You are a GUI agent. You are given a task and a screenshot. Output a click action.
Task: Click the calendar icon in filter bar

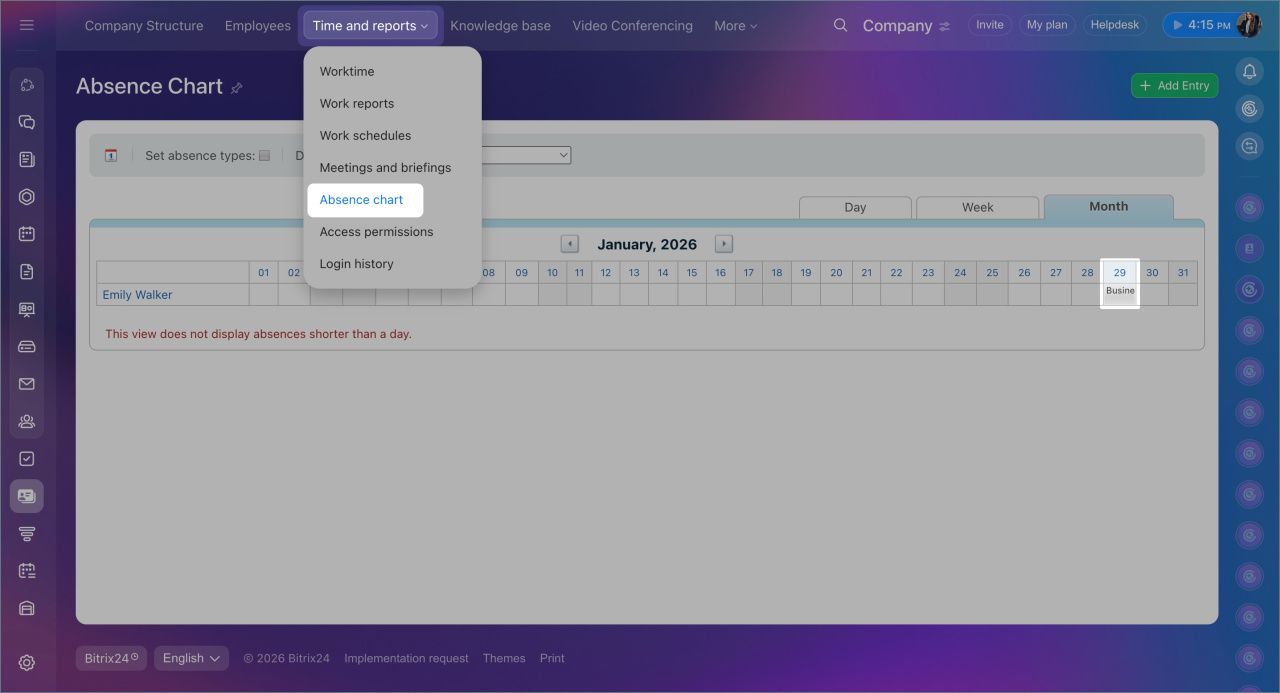(111, 155)
